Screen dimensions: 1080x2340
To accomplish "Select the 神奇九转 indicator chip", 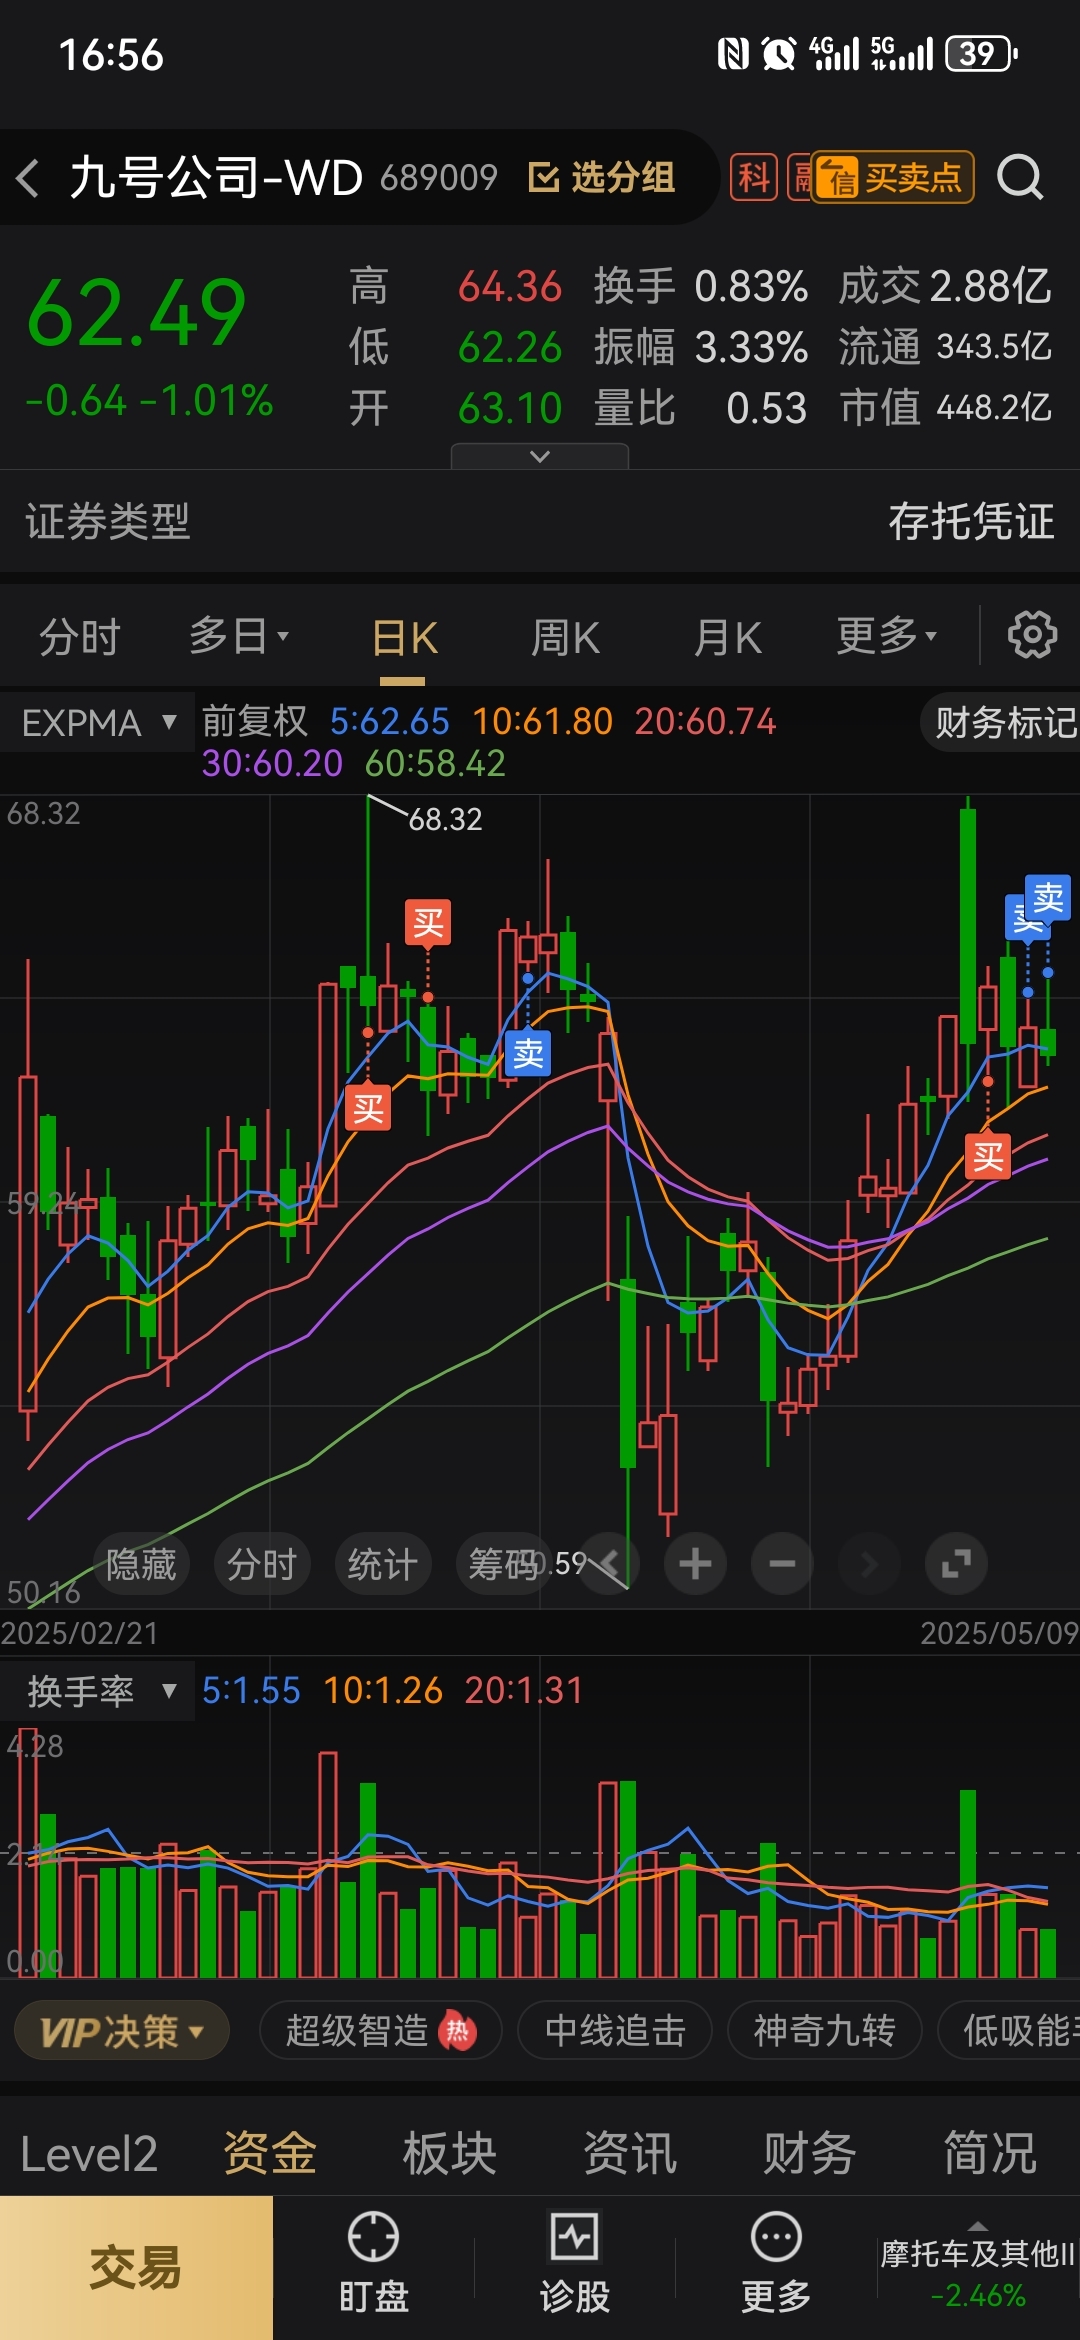I will pos(824,2031).
